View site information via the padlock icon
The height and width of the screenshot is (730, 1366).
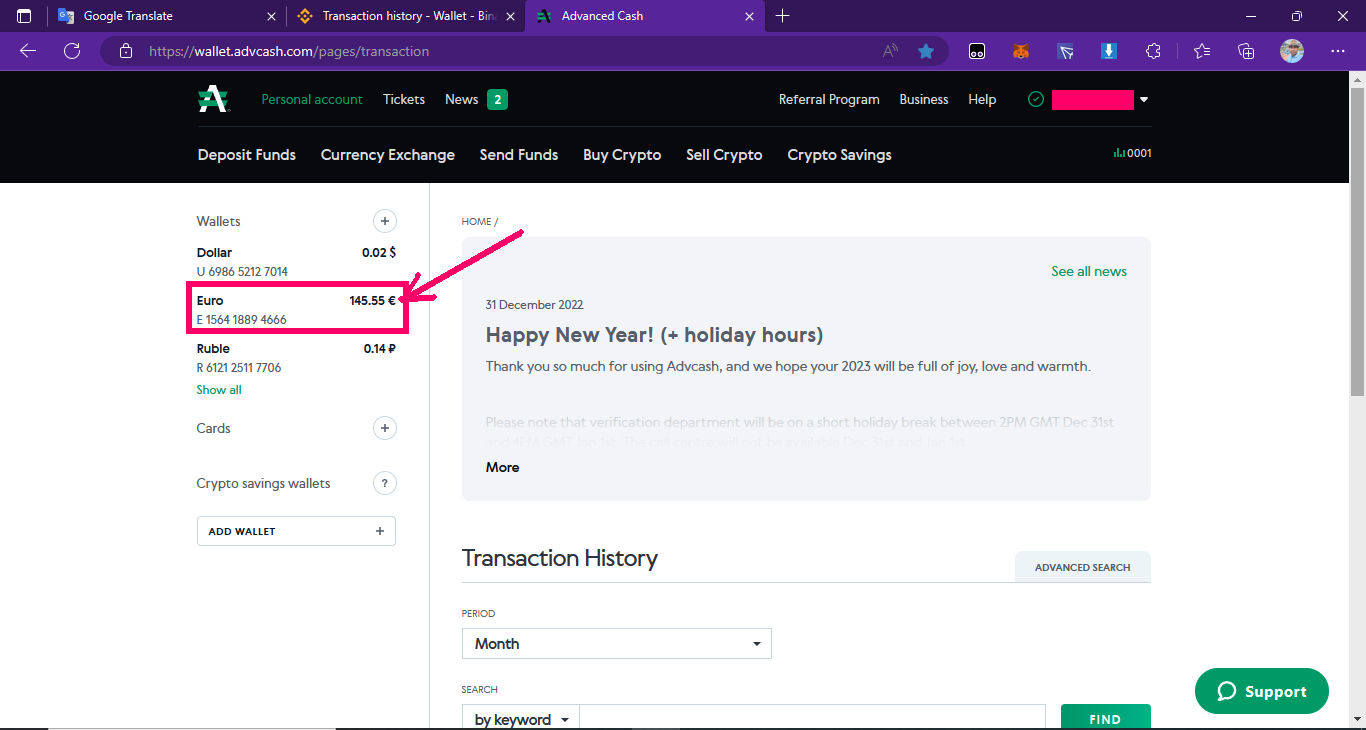(125, 51)
